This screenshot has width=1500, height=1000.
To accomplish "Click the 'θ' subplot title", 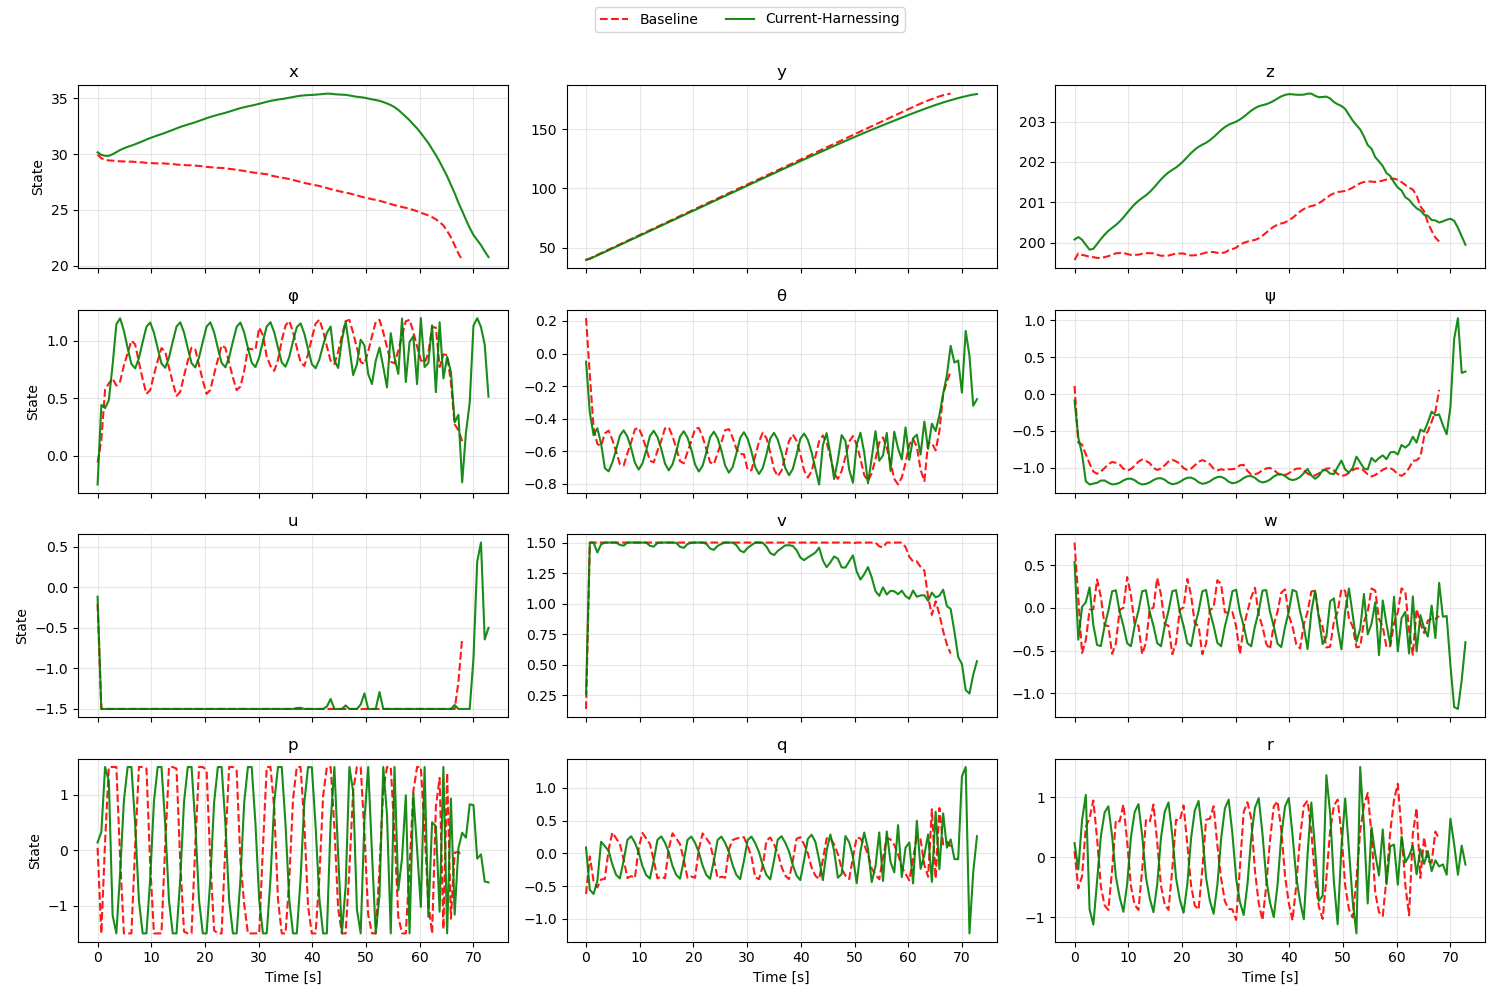I will 781,296.
